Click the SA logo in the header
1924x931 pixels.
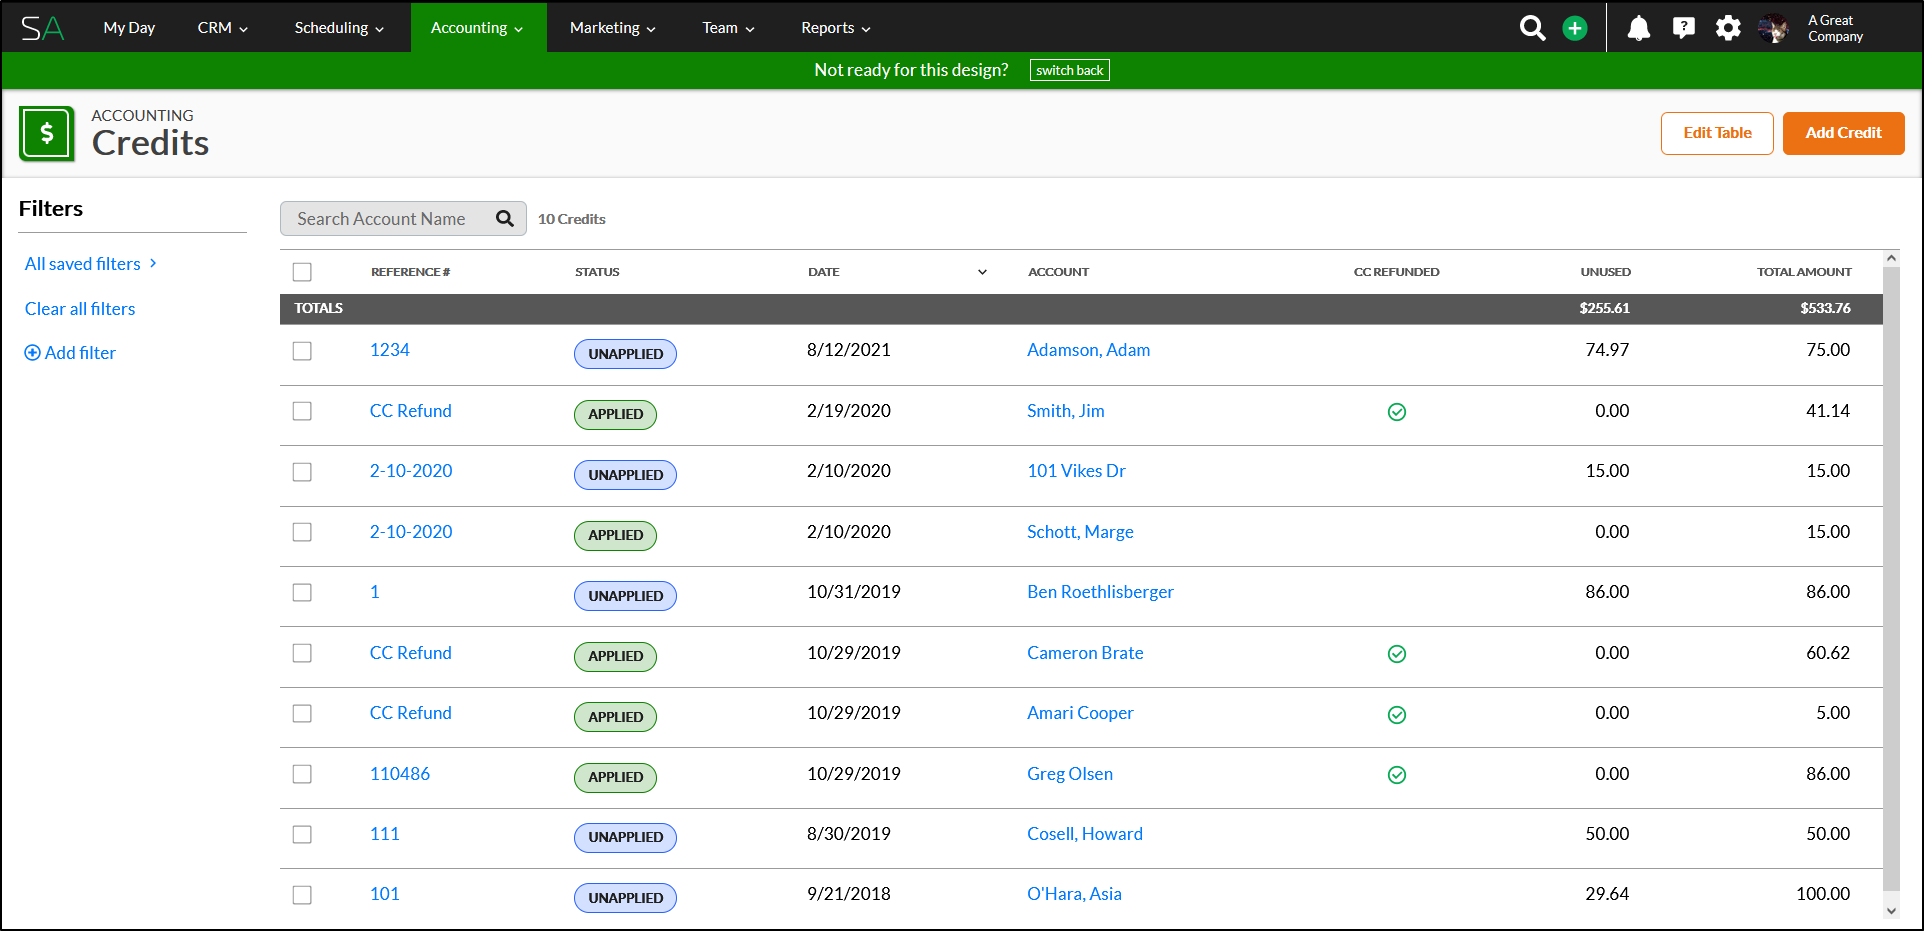pyautogui.click(x=42, y=28)
